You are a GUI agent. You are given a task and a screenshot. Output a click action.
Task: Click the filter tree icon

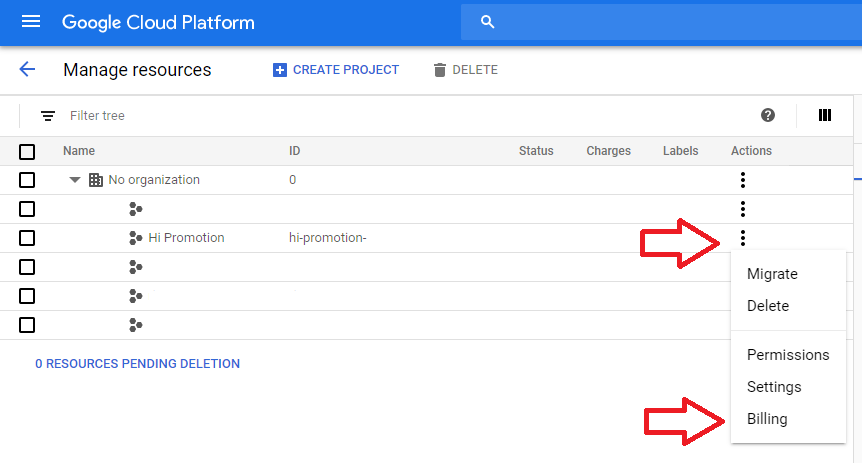tap(48, 116)
